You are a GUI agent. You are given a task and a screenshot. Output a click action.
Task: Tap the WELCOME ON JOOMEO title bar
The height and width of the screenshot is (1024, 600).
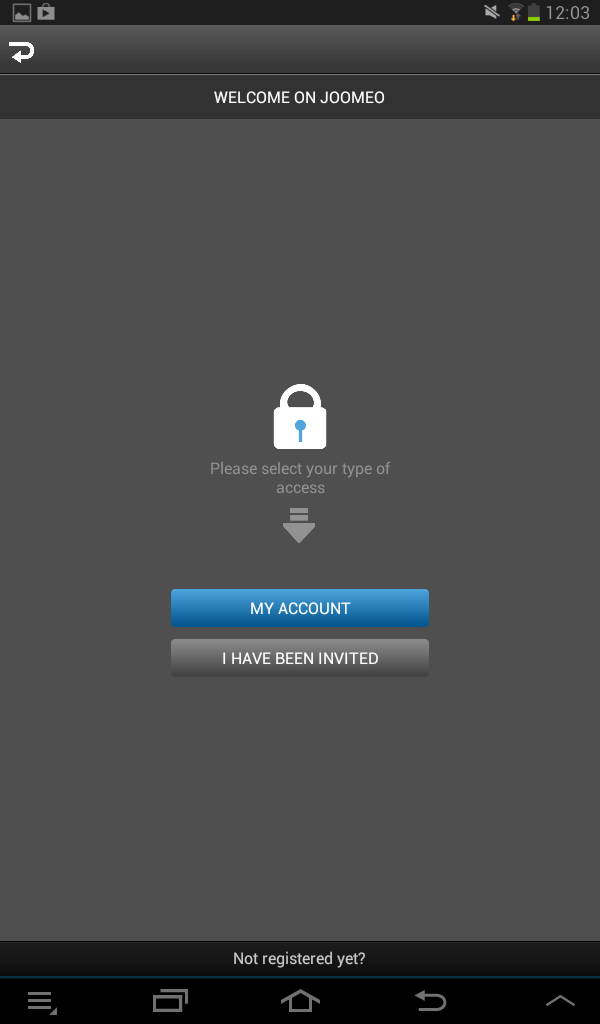coord(300,97)
